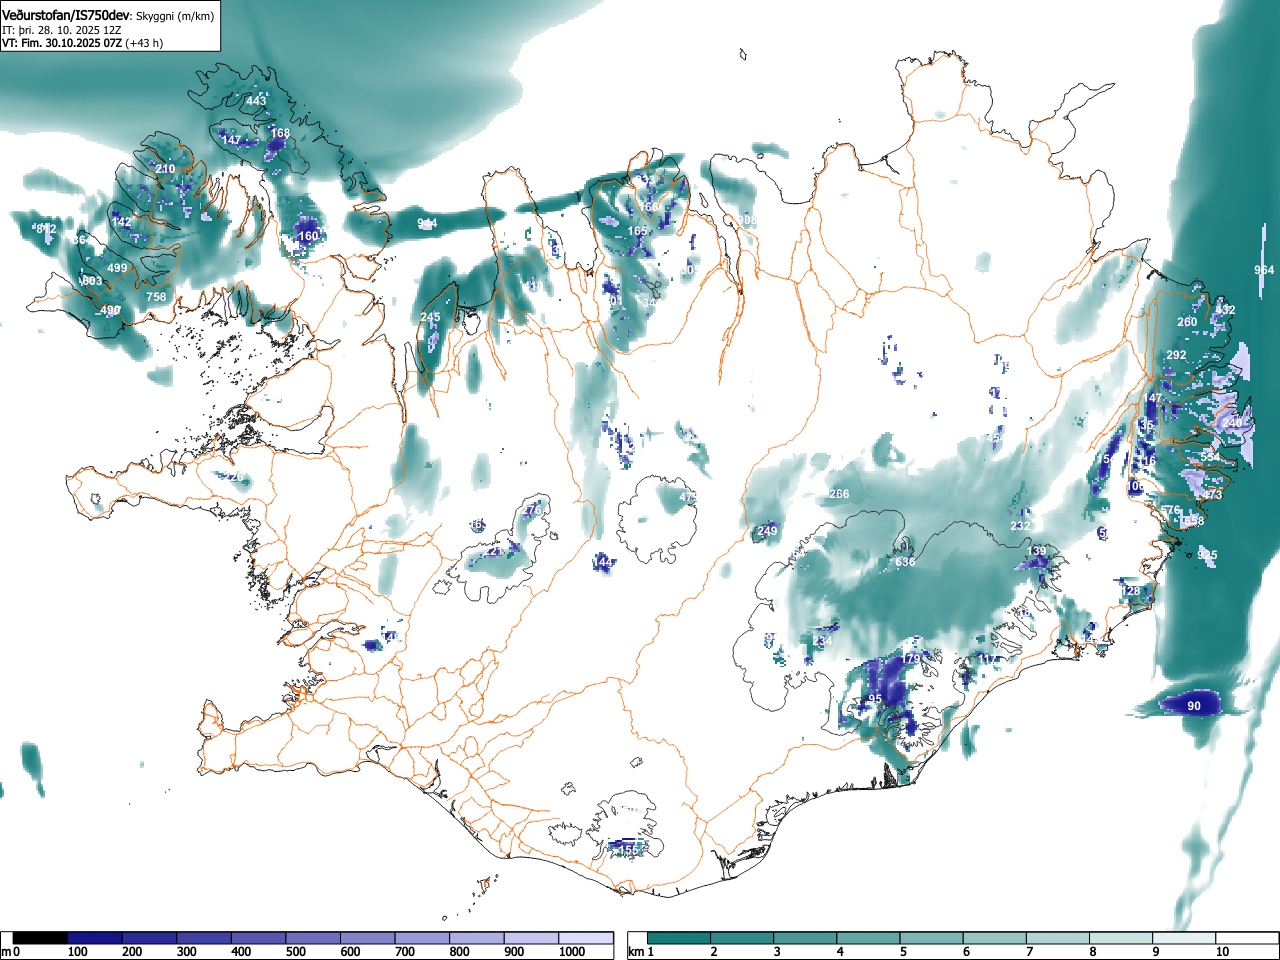Screen dimensions: 1280x960
Task: Click the IT: þri. 28. 10. 2025 12Z line
Action: (60, 30)
